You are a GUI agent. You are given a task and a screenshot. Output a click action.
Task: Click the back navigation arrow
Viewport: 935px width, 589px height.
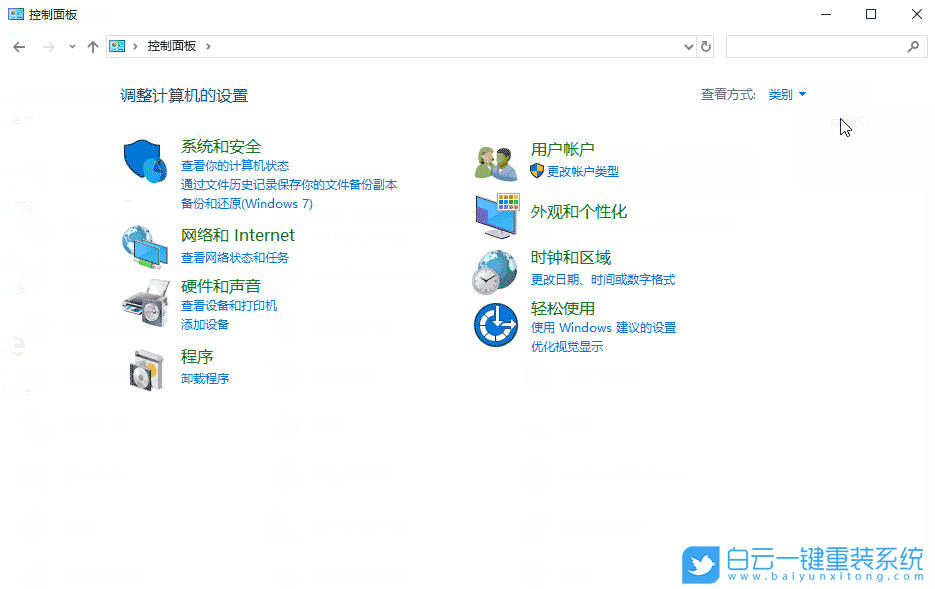click(19, 46)
